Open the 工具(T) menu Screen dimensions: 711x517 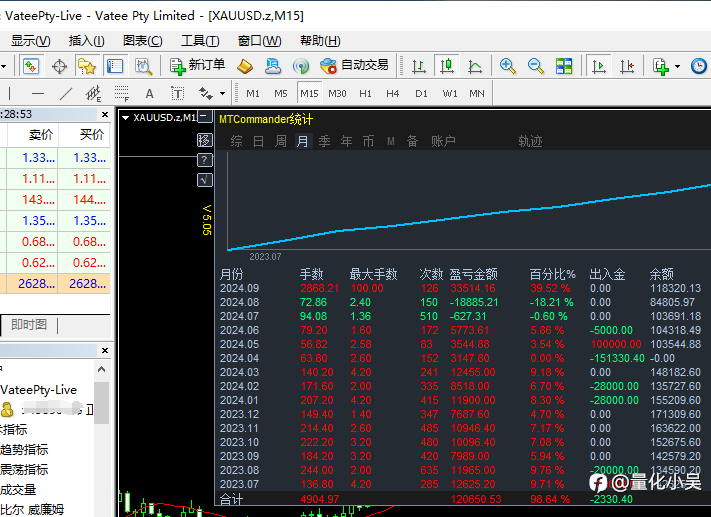pyautogui.click(x=200, y=41)
